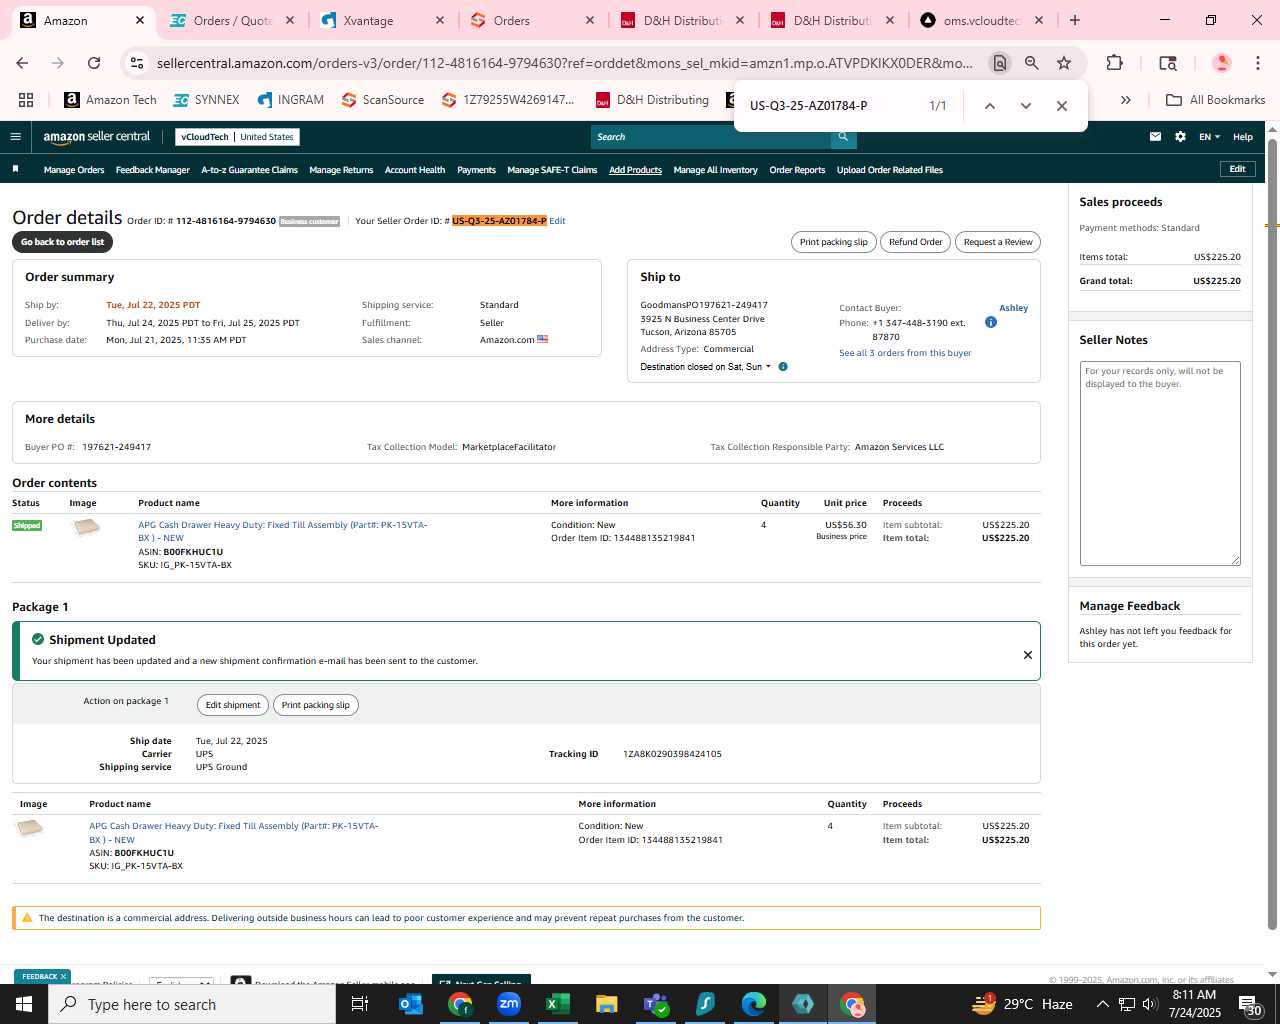Dismiss the Shipment Updated notification
1280x1024 pixels.
(1027, 655)
